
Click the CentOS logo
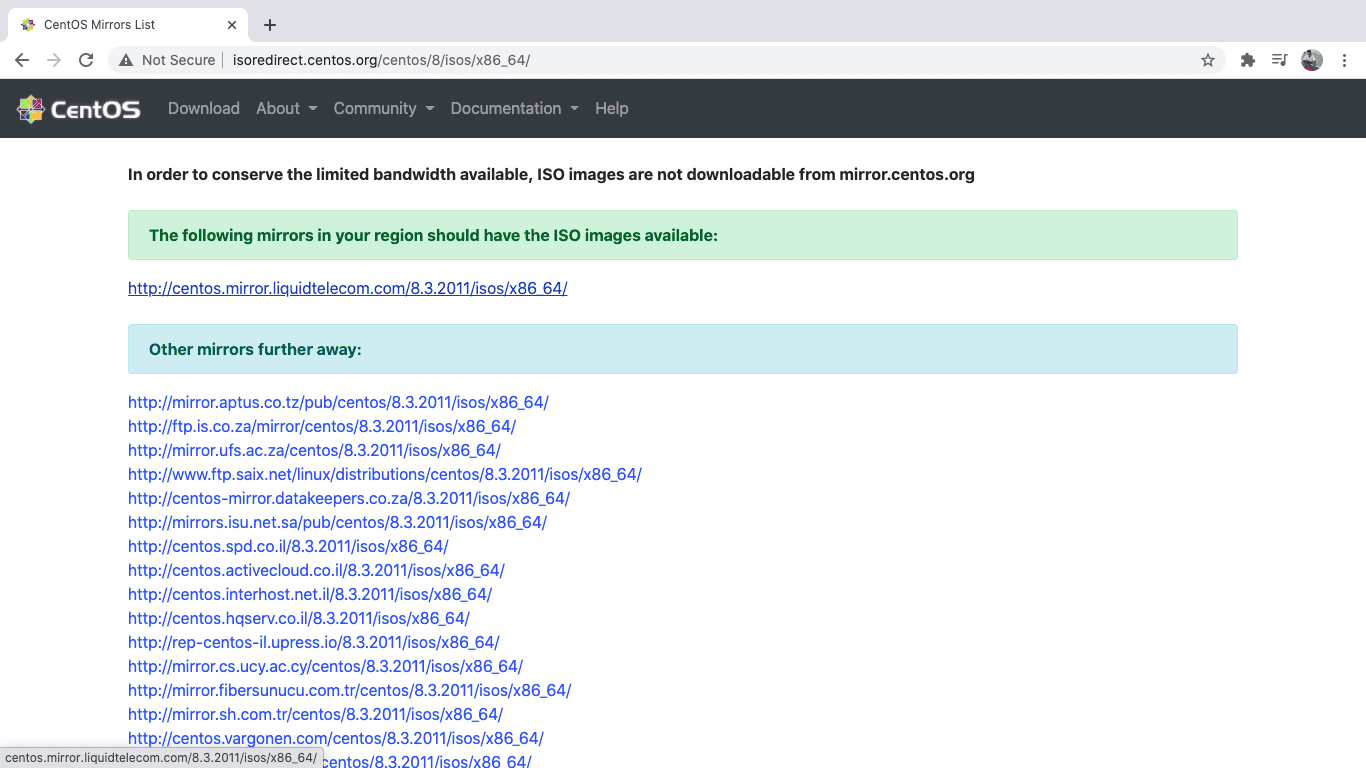point(79,109)
